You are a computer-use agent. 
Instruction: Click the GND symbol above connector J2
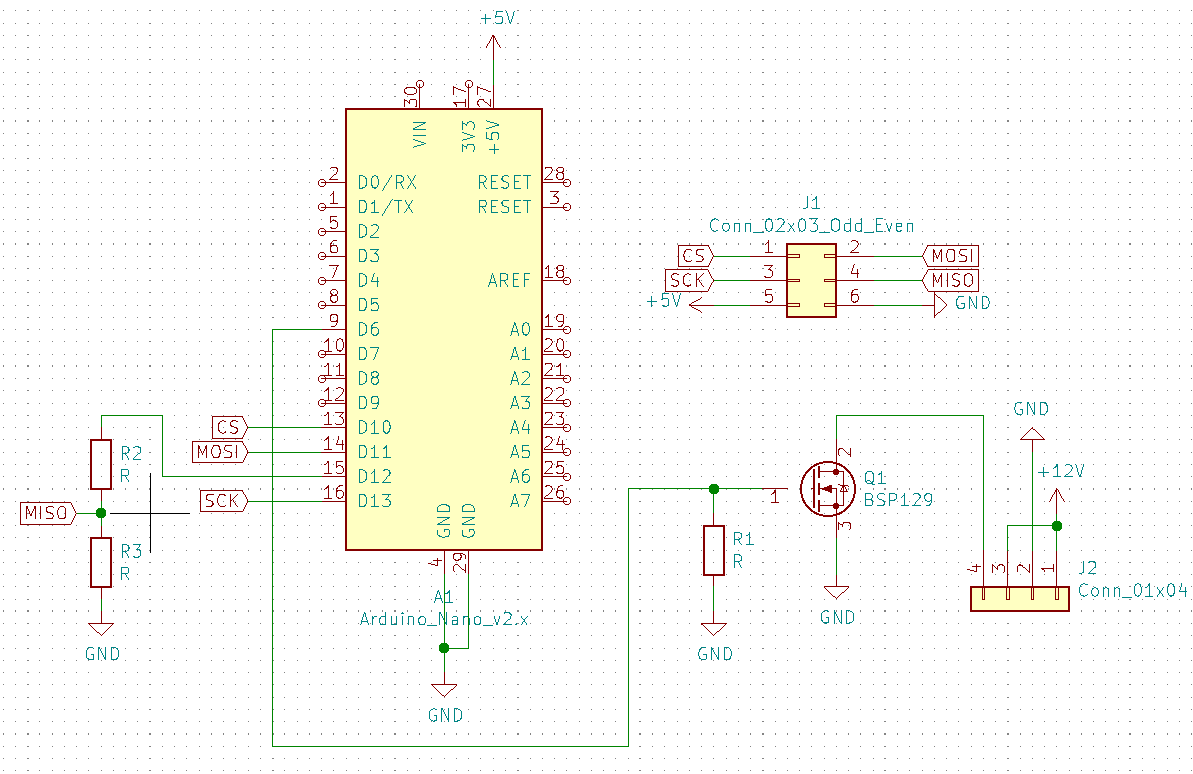click(x=1032, y=435)
